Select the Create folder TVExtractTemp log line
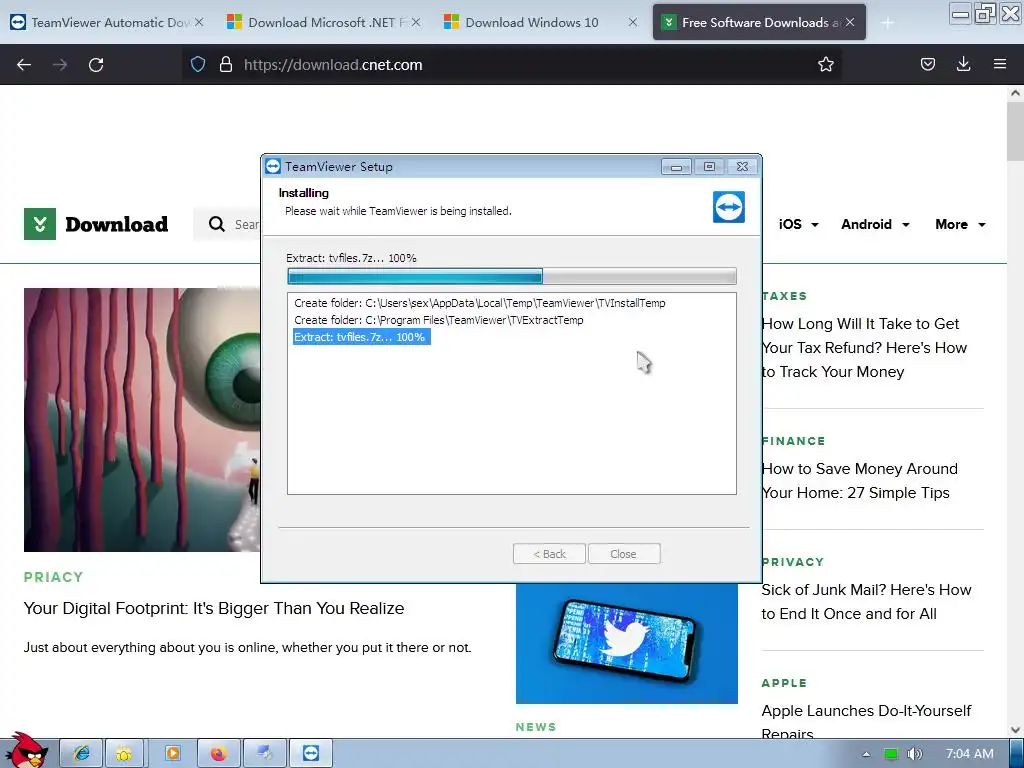The height and width of the screenshot is (768, 1024). (x=439, y=320)
